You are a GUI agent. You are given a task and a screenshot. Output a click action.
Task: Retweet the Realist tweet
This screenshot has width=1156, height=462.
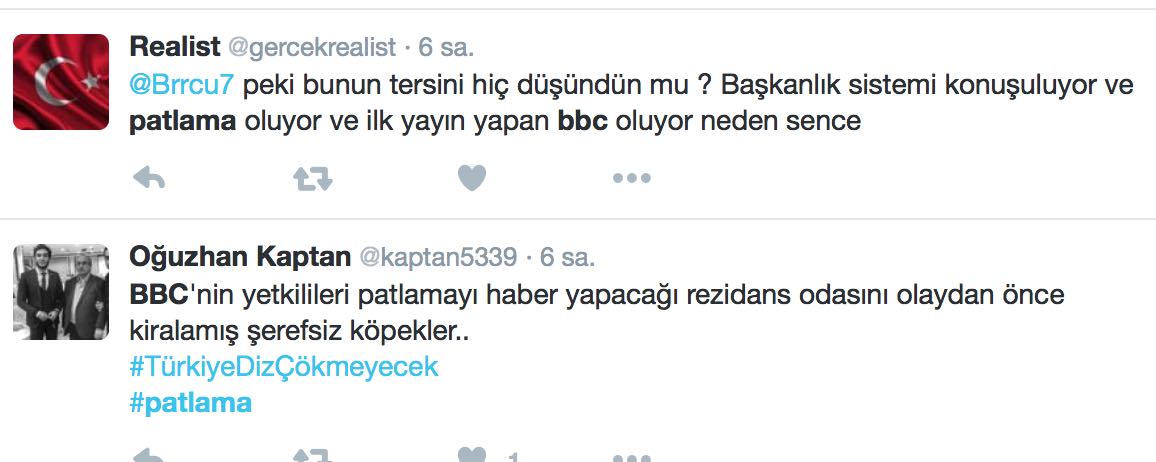[x=313, y=178]
